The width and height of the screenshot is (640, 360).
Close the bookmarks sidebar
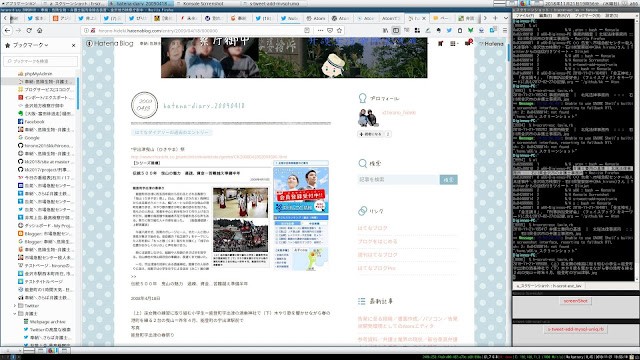click(73, 45)
